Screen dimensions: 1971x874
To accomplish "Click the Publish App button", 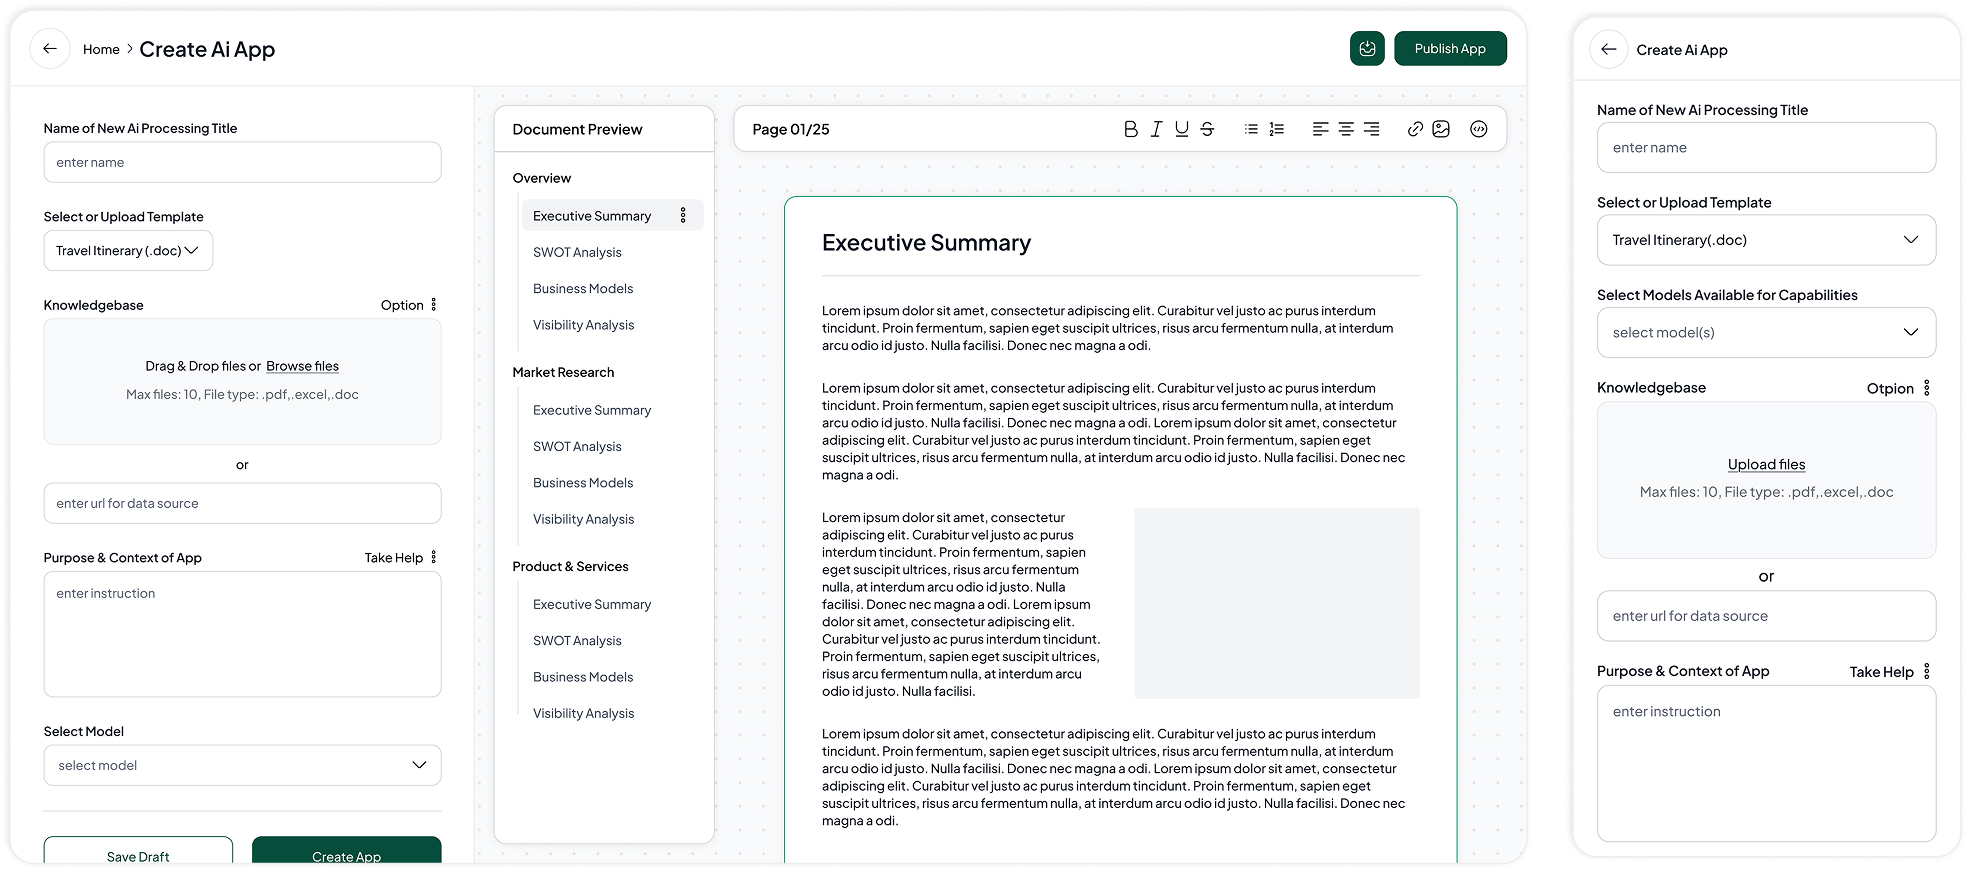I will click(1450, 49).
